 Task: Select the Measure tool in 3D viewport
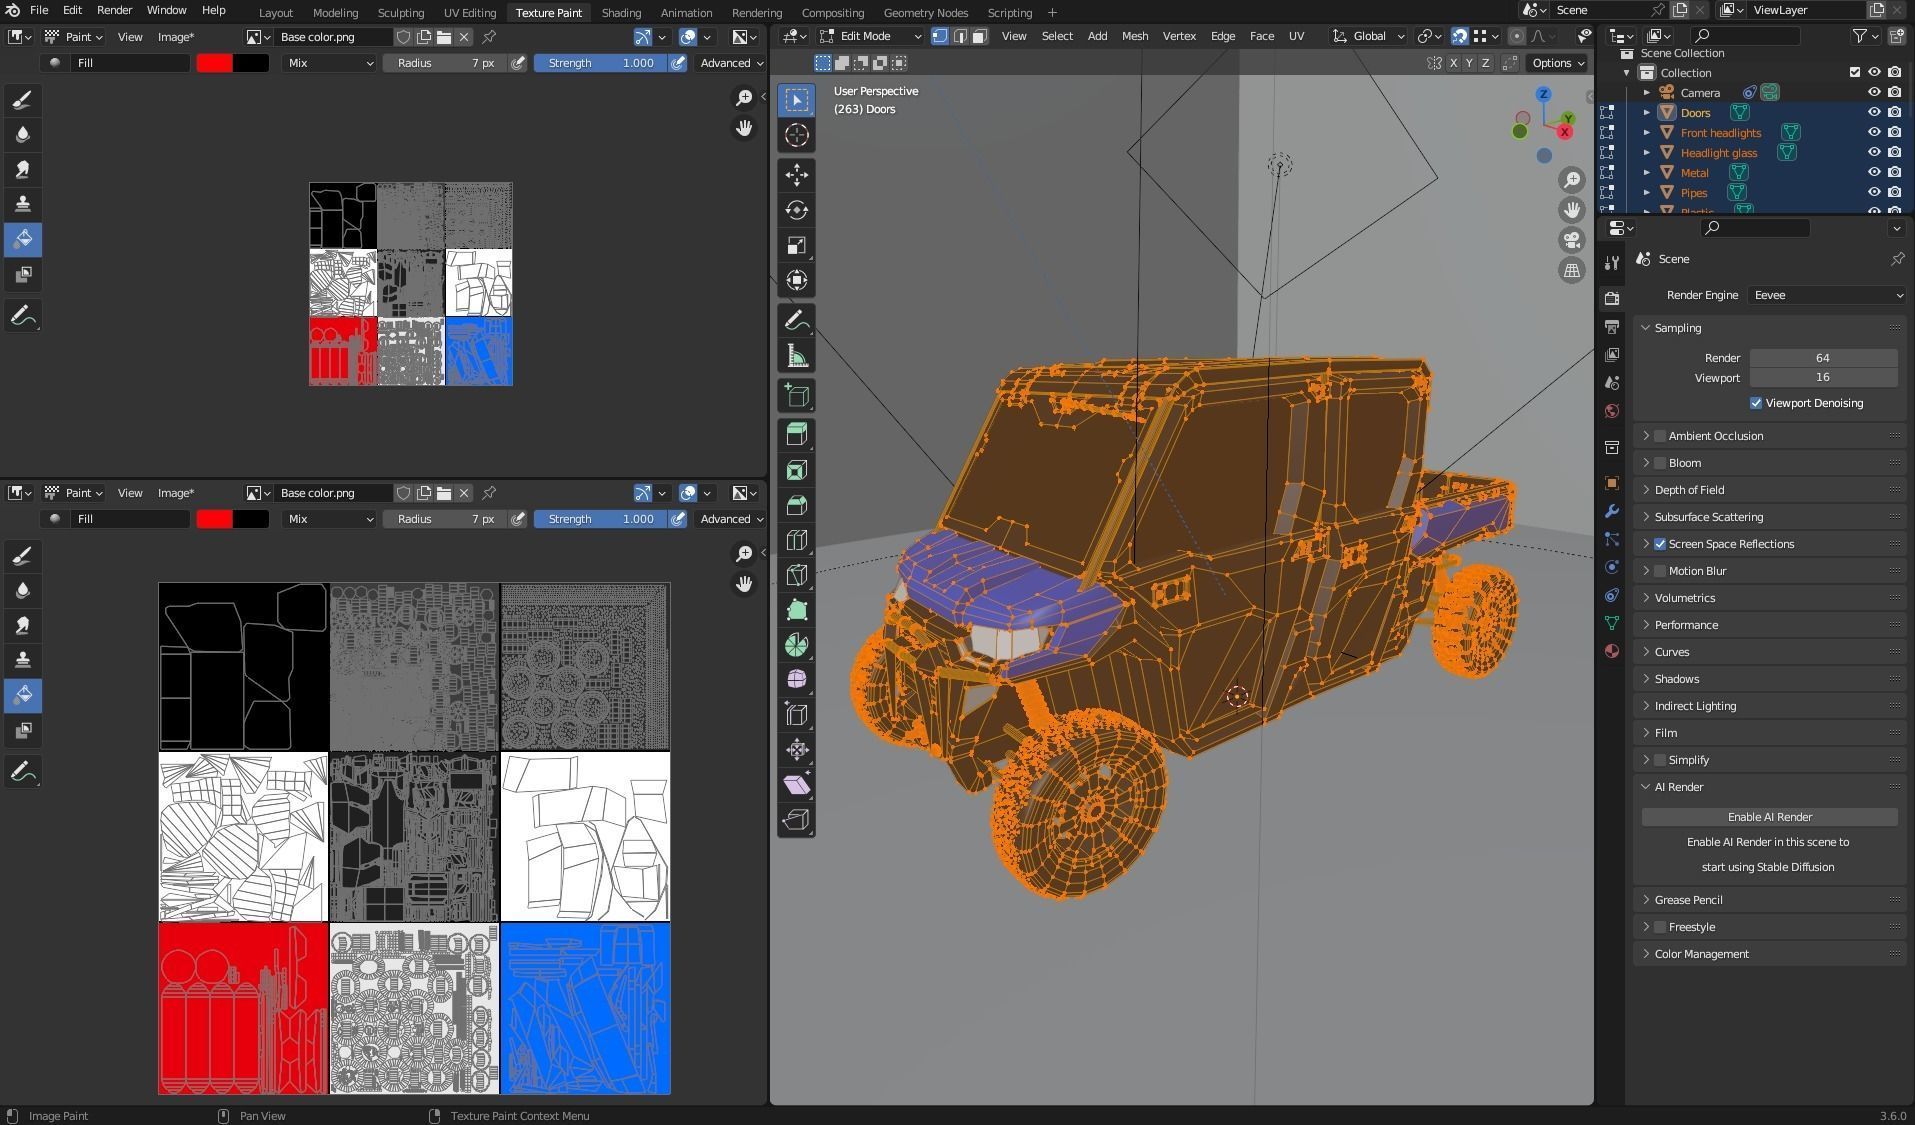click(x=797, y=356)
